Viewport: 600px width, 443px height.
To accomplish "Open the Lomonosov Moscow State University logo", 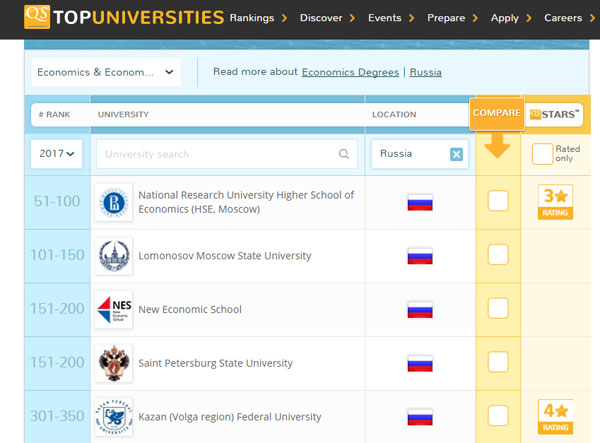I will tap(114, 256).
